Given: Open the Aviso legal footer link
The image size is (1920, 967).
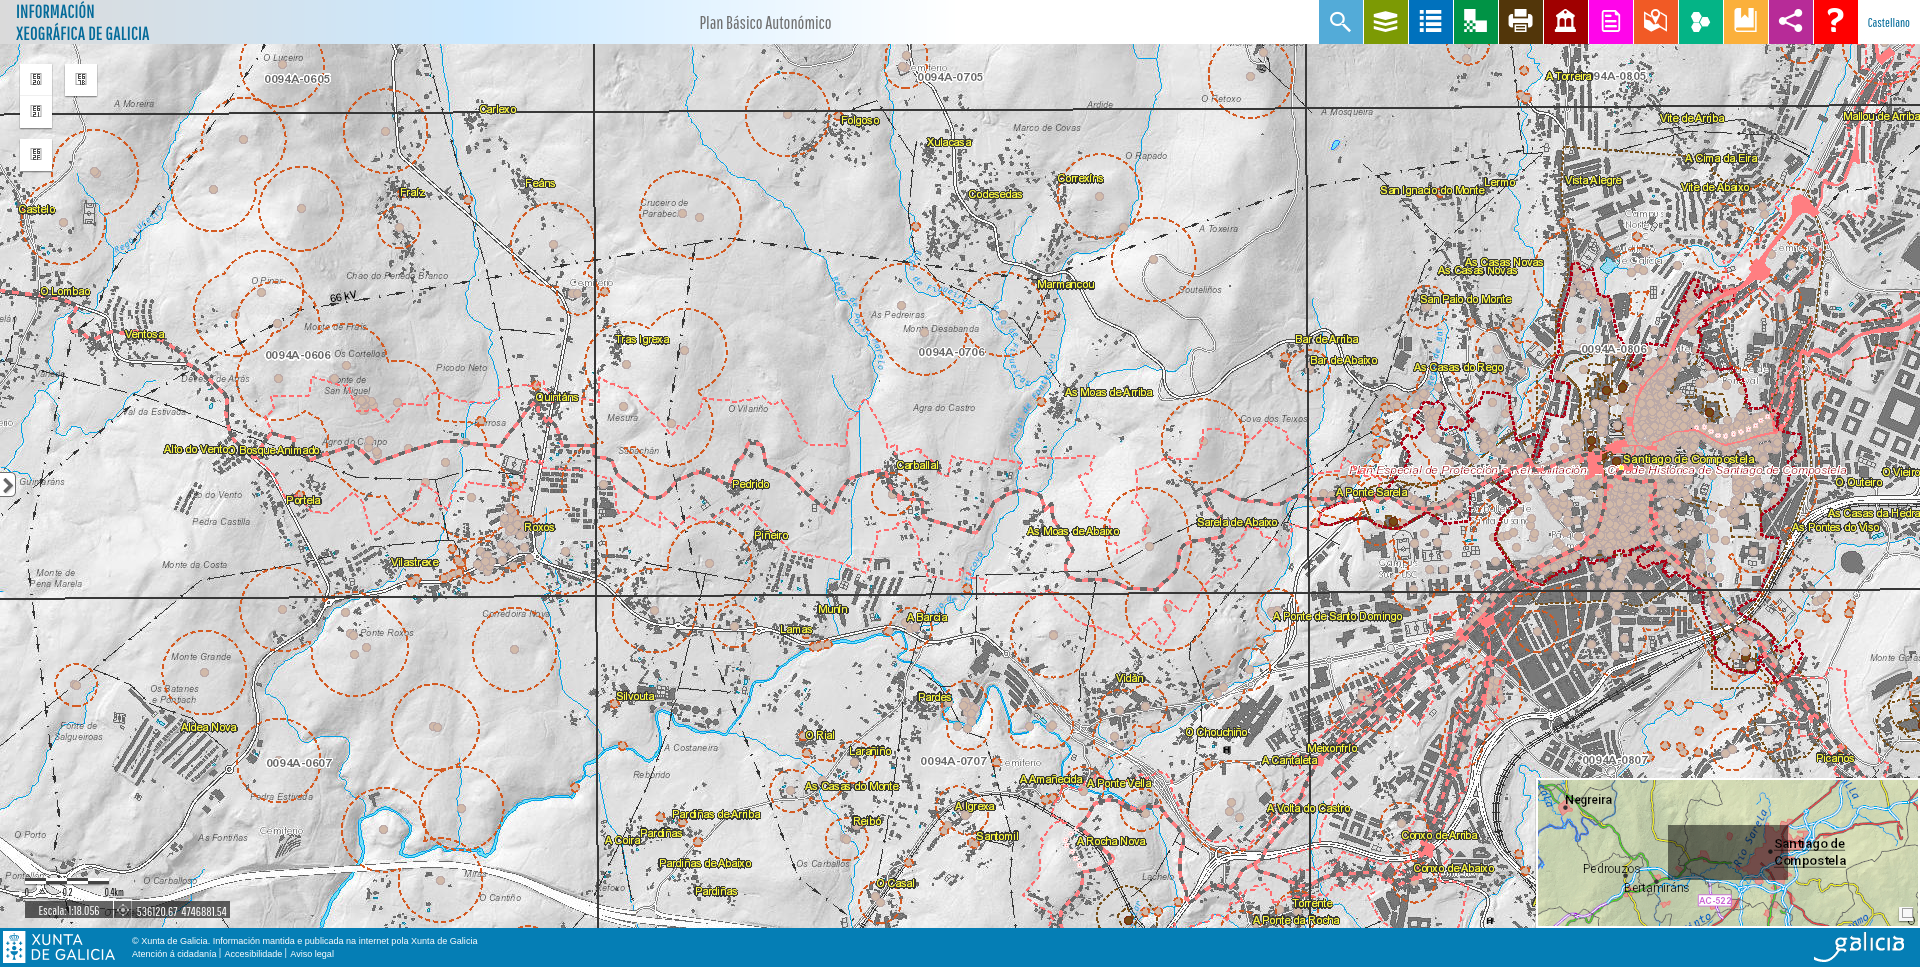Looking at the screenshot, I should (312, 954).
